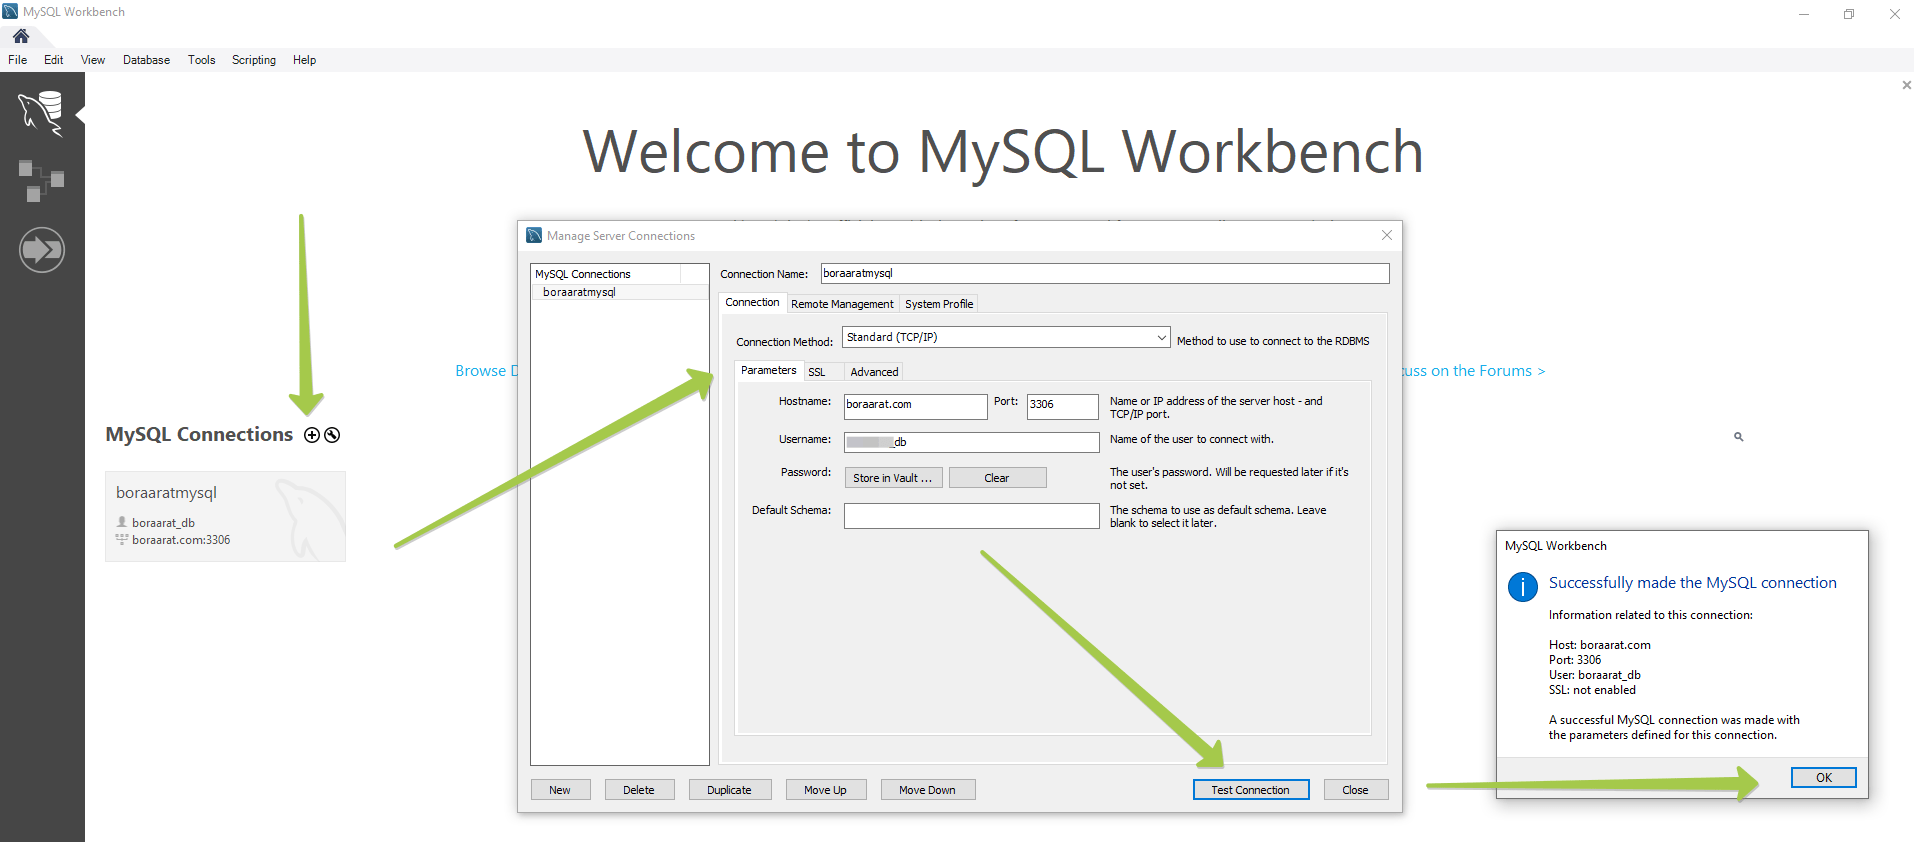Click the 'User: boraarat_db' text

tap(1595, 675)
